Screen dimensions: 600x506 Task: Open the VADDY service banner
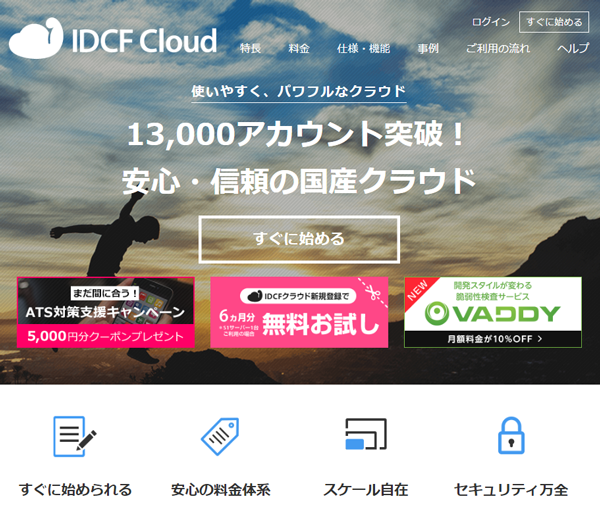click(x=493, y=312)
